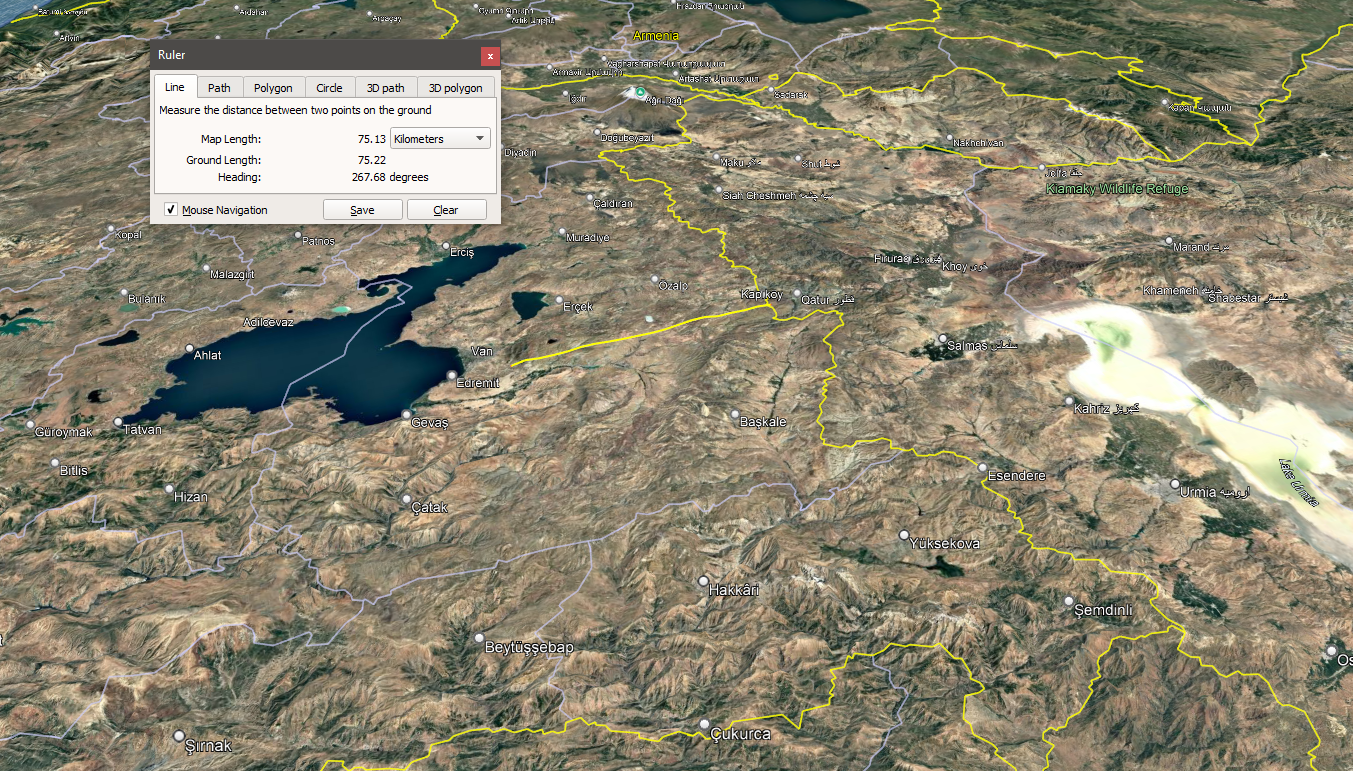Click the Patnos town label
This screenshot has height=771, width=1353.
pos(318,241)
